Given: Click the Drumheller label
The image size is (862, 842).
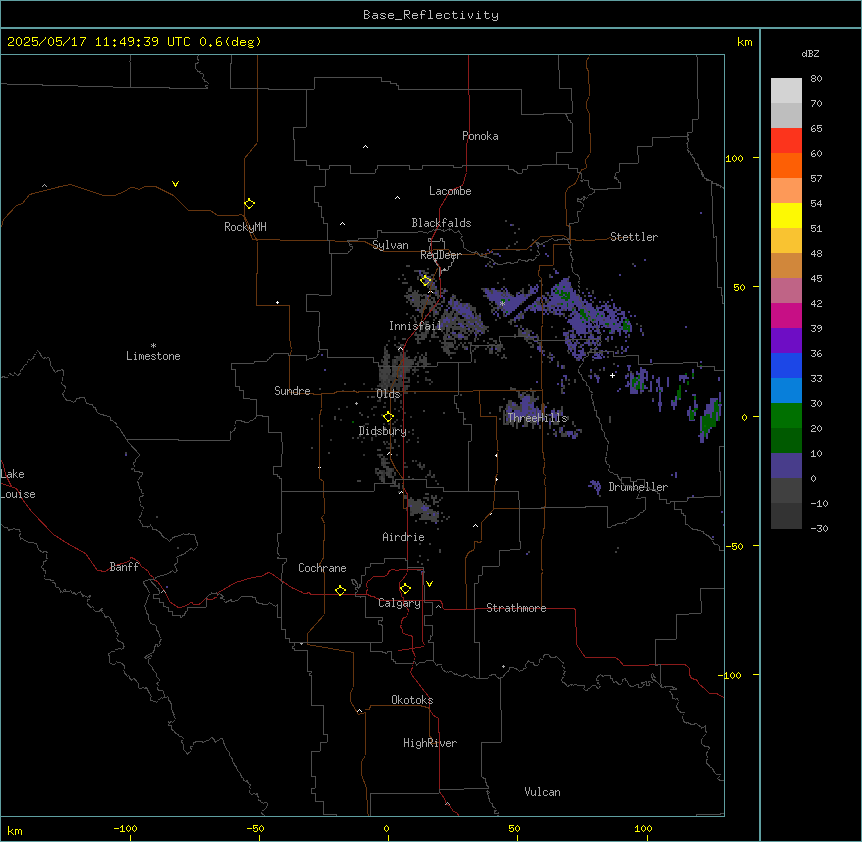Looking at the screenshot, I should coord(638,487).
